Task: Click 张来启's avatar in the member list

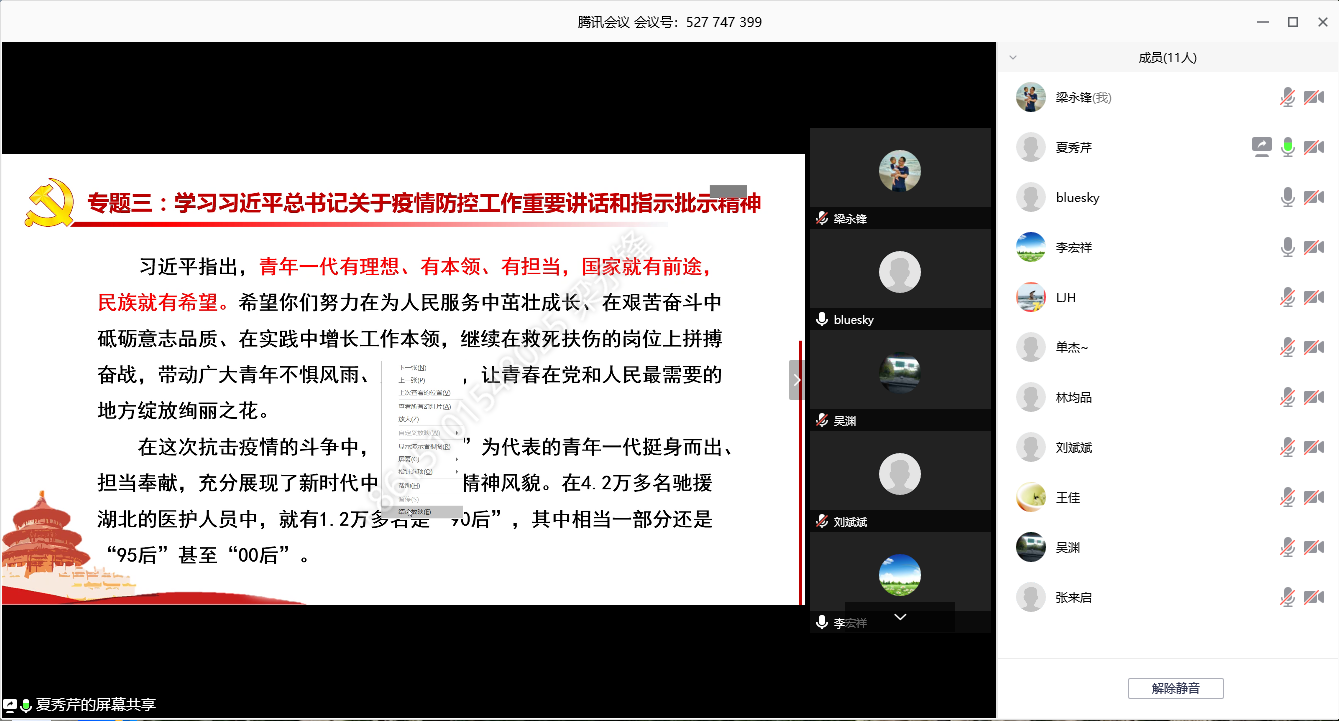Action: [1031, 597]
